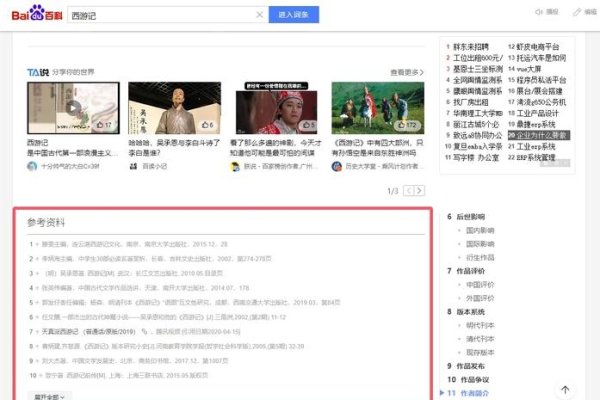Click the link icon in reference 7

pos(144,331)
